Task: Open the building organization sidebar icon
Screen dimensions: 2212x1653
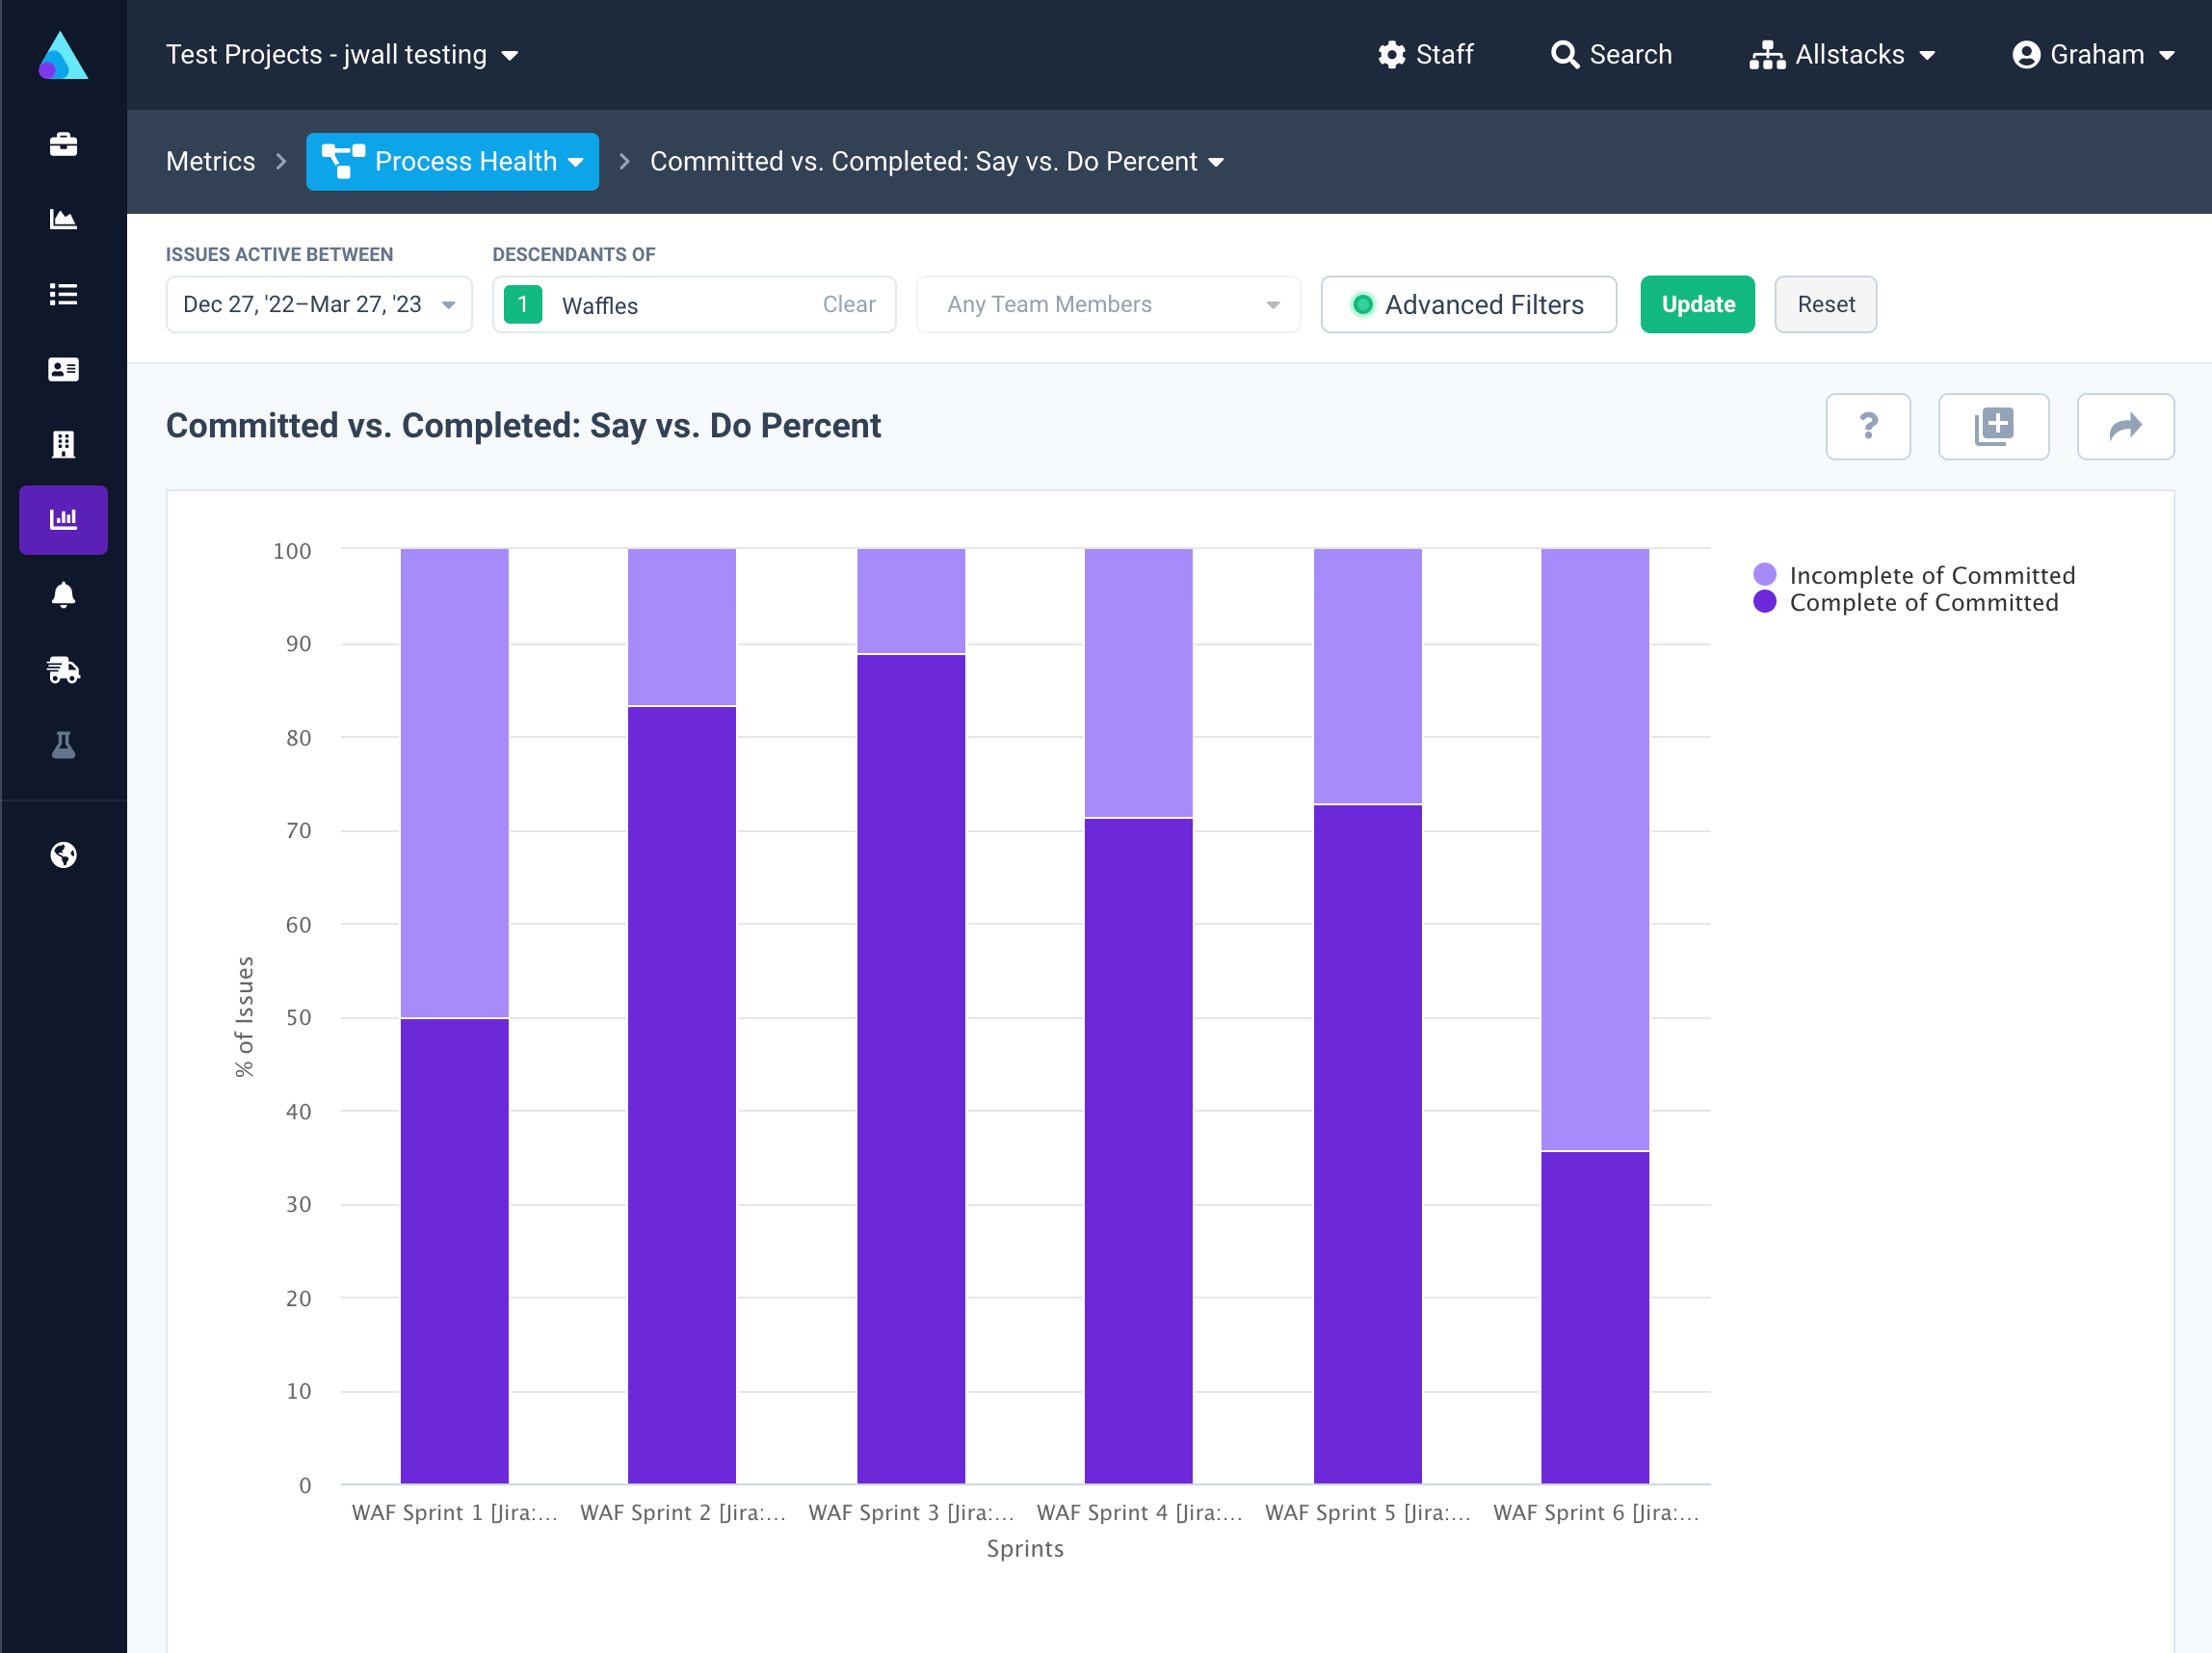Action: (63, 444)
